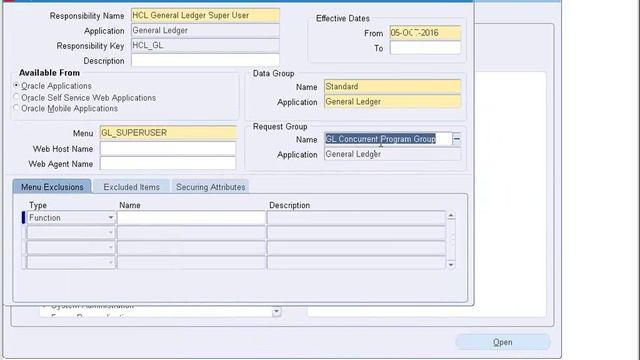Click the Open button in background window

coord(503,342)
